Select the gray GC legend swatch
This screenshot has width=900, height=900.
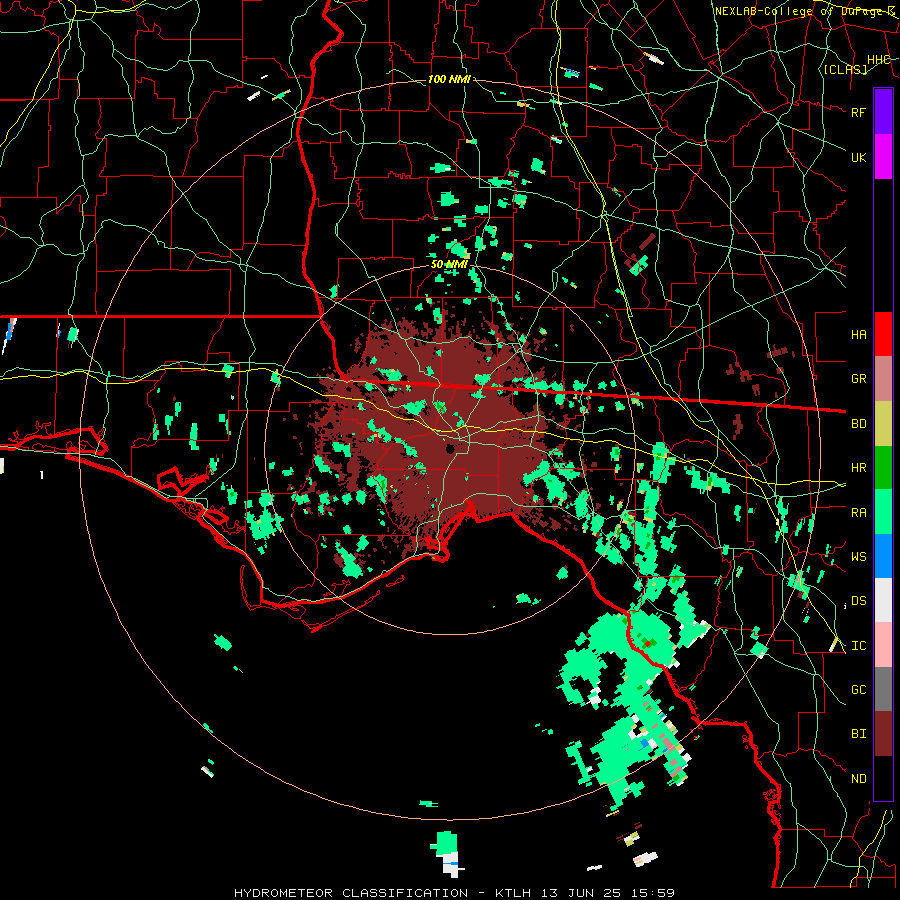coord(883,689)
